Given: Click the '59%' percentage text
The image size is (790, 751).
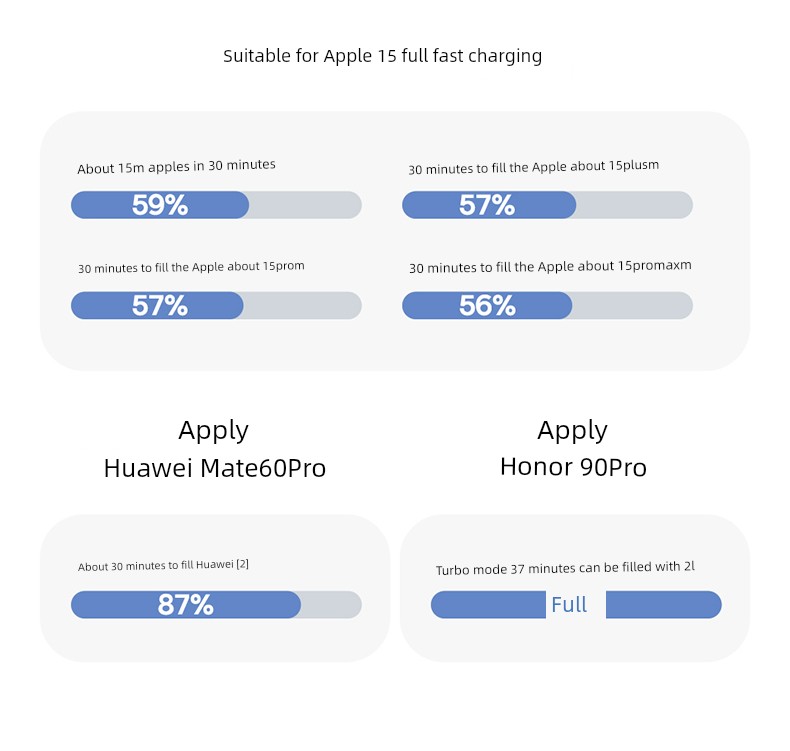Looking at the screenshot, I should click(160, 205).
